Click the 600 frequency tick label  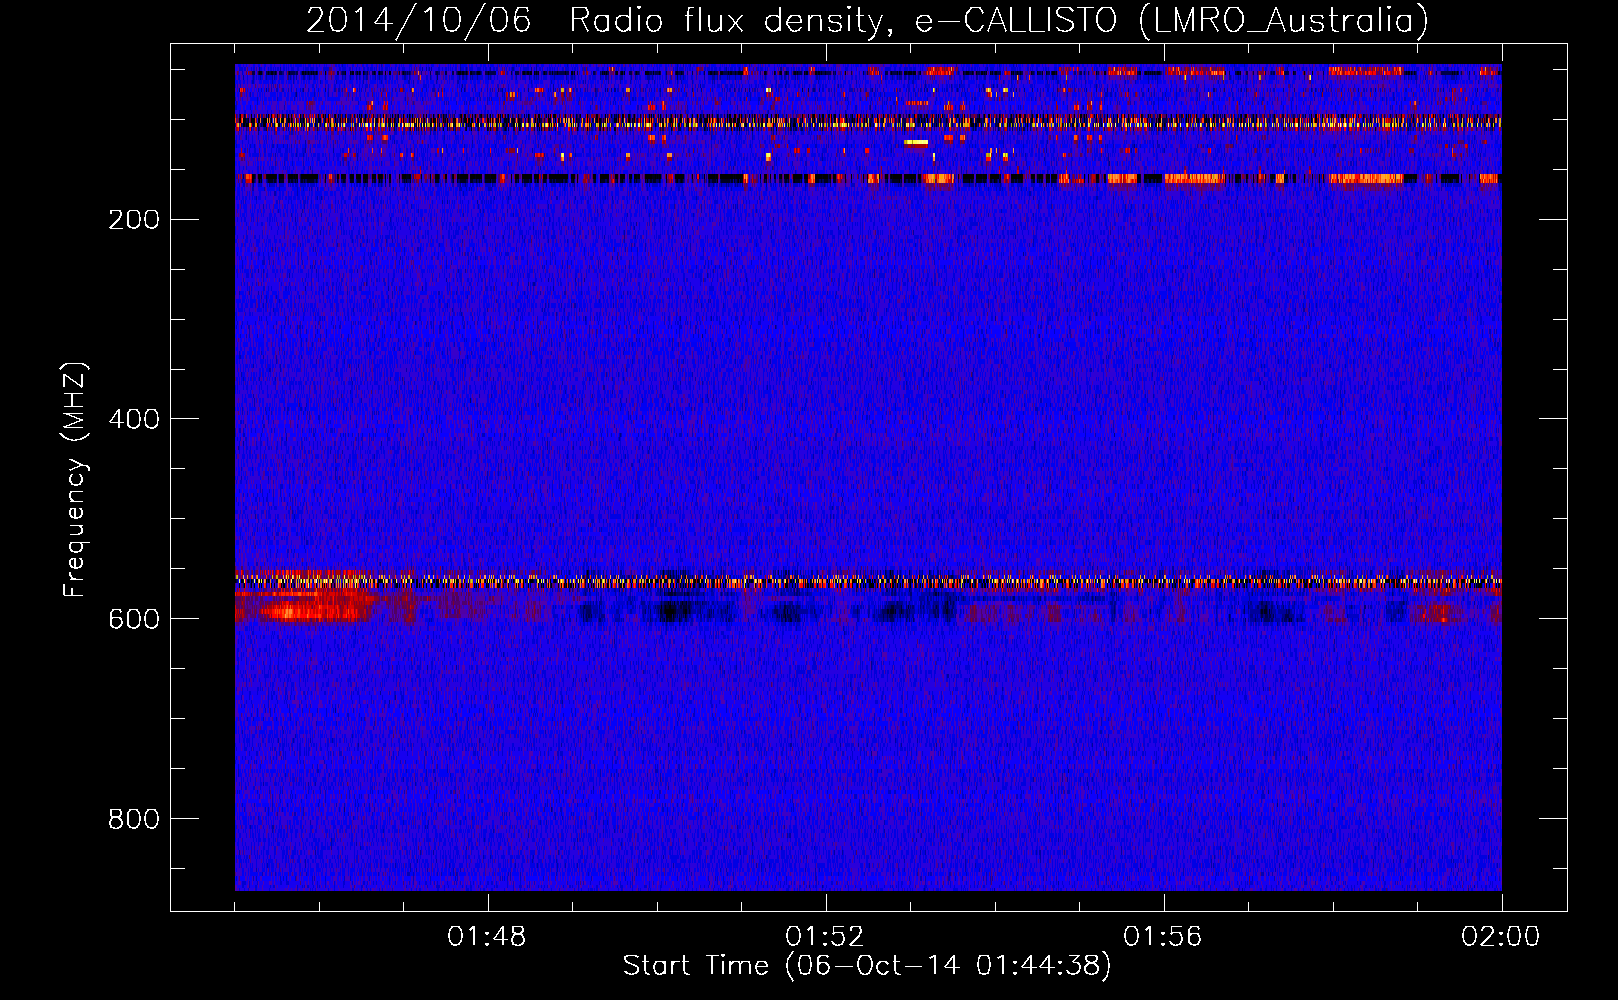pos(133,619)
